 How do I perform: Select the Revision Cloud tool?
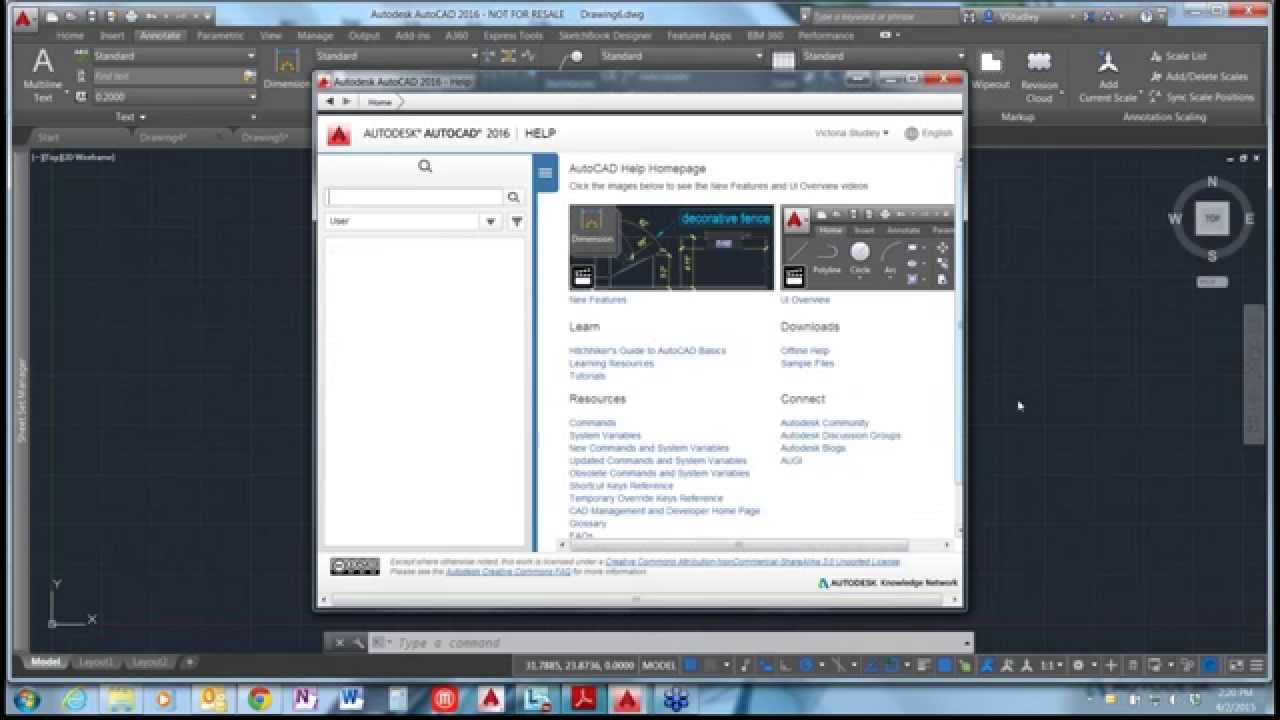pos(1039,76)
